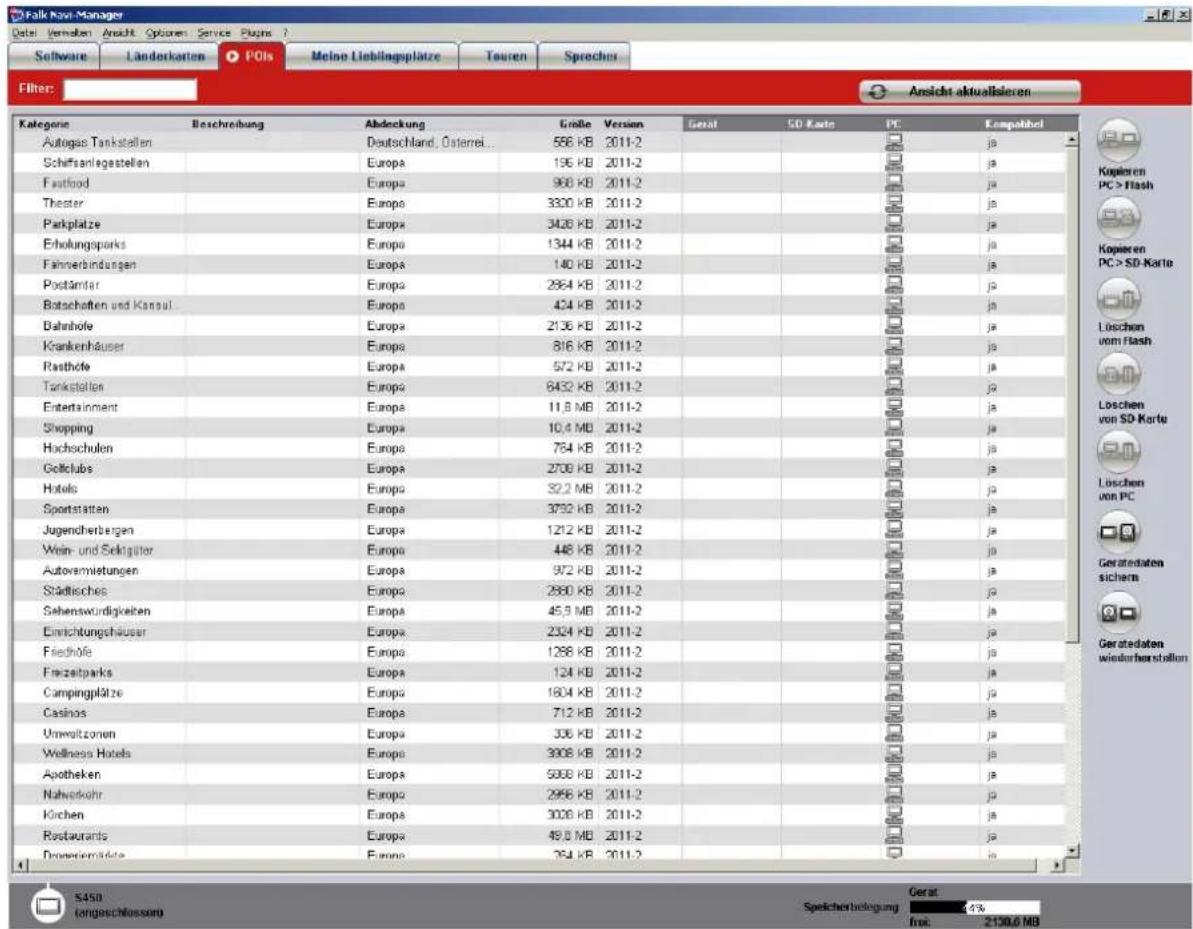Click the PC icon in Fastfood row
The width and height of the screenshot is (1193, 929).
coord(895,183)
